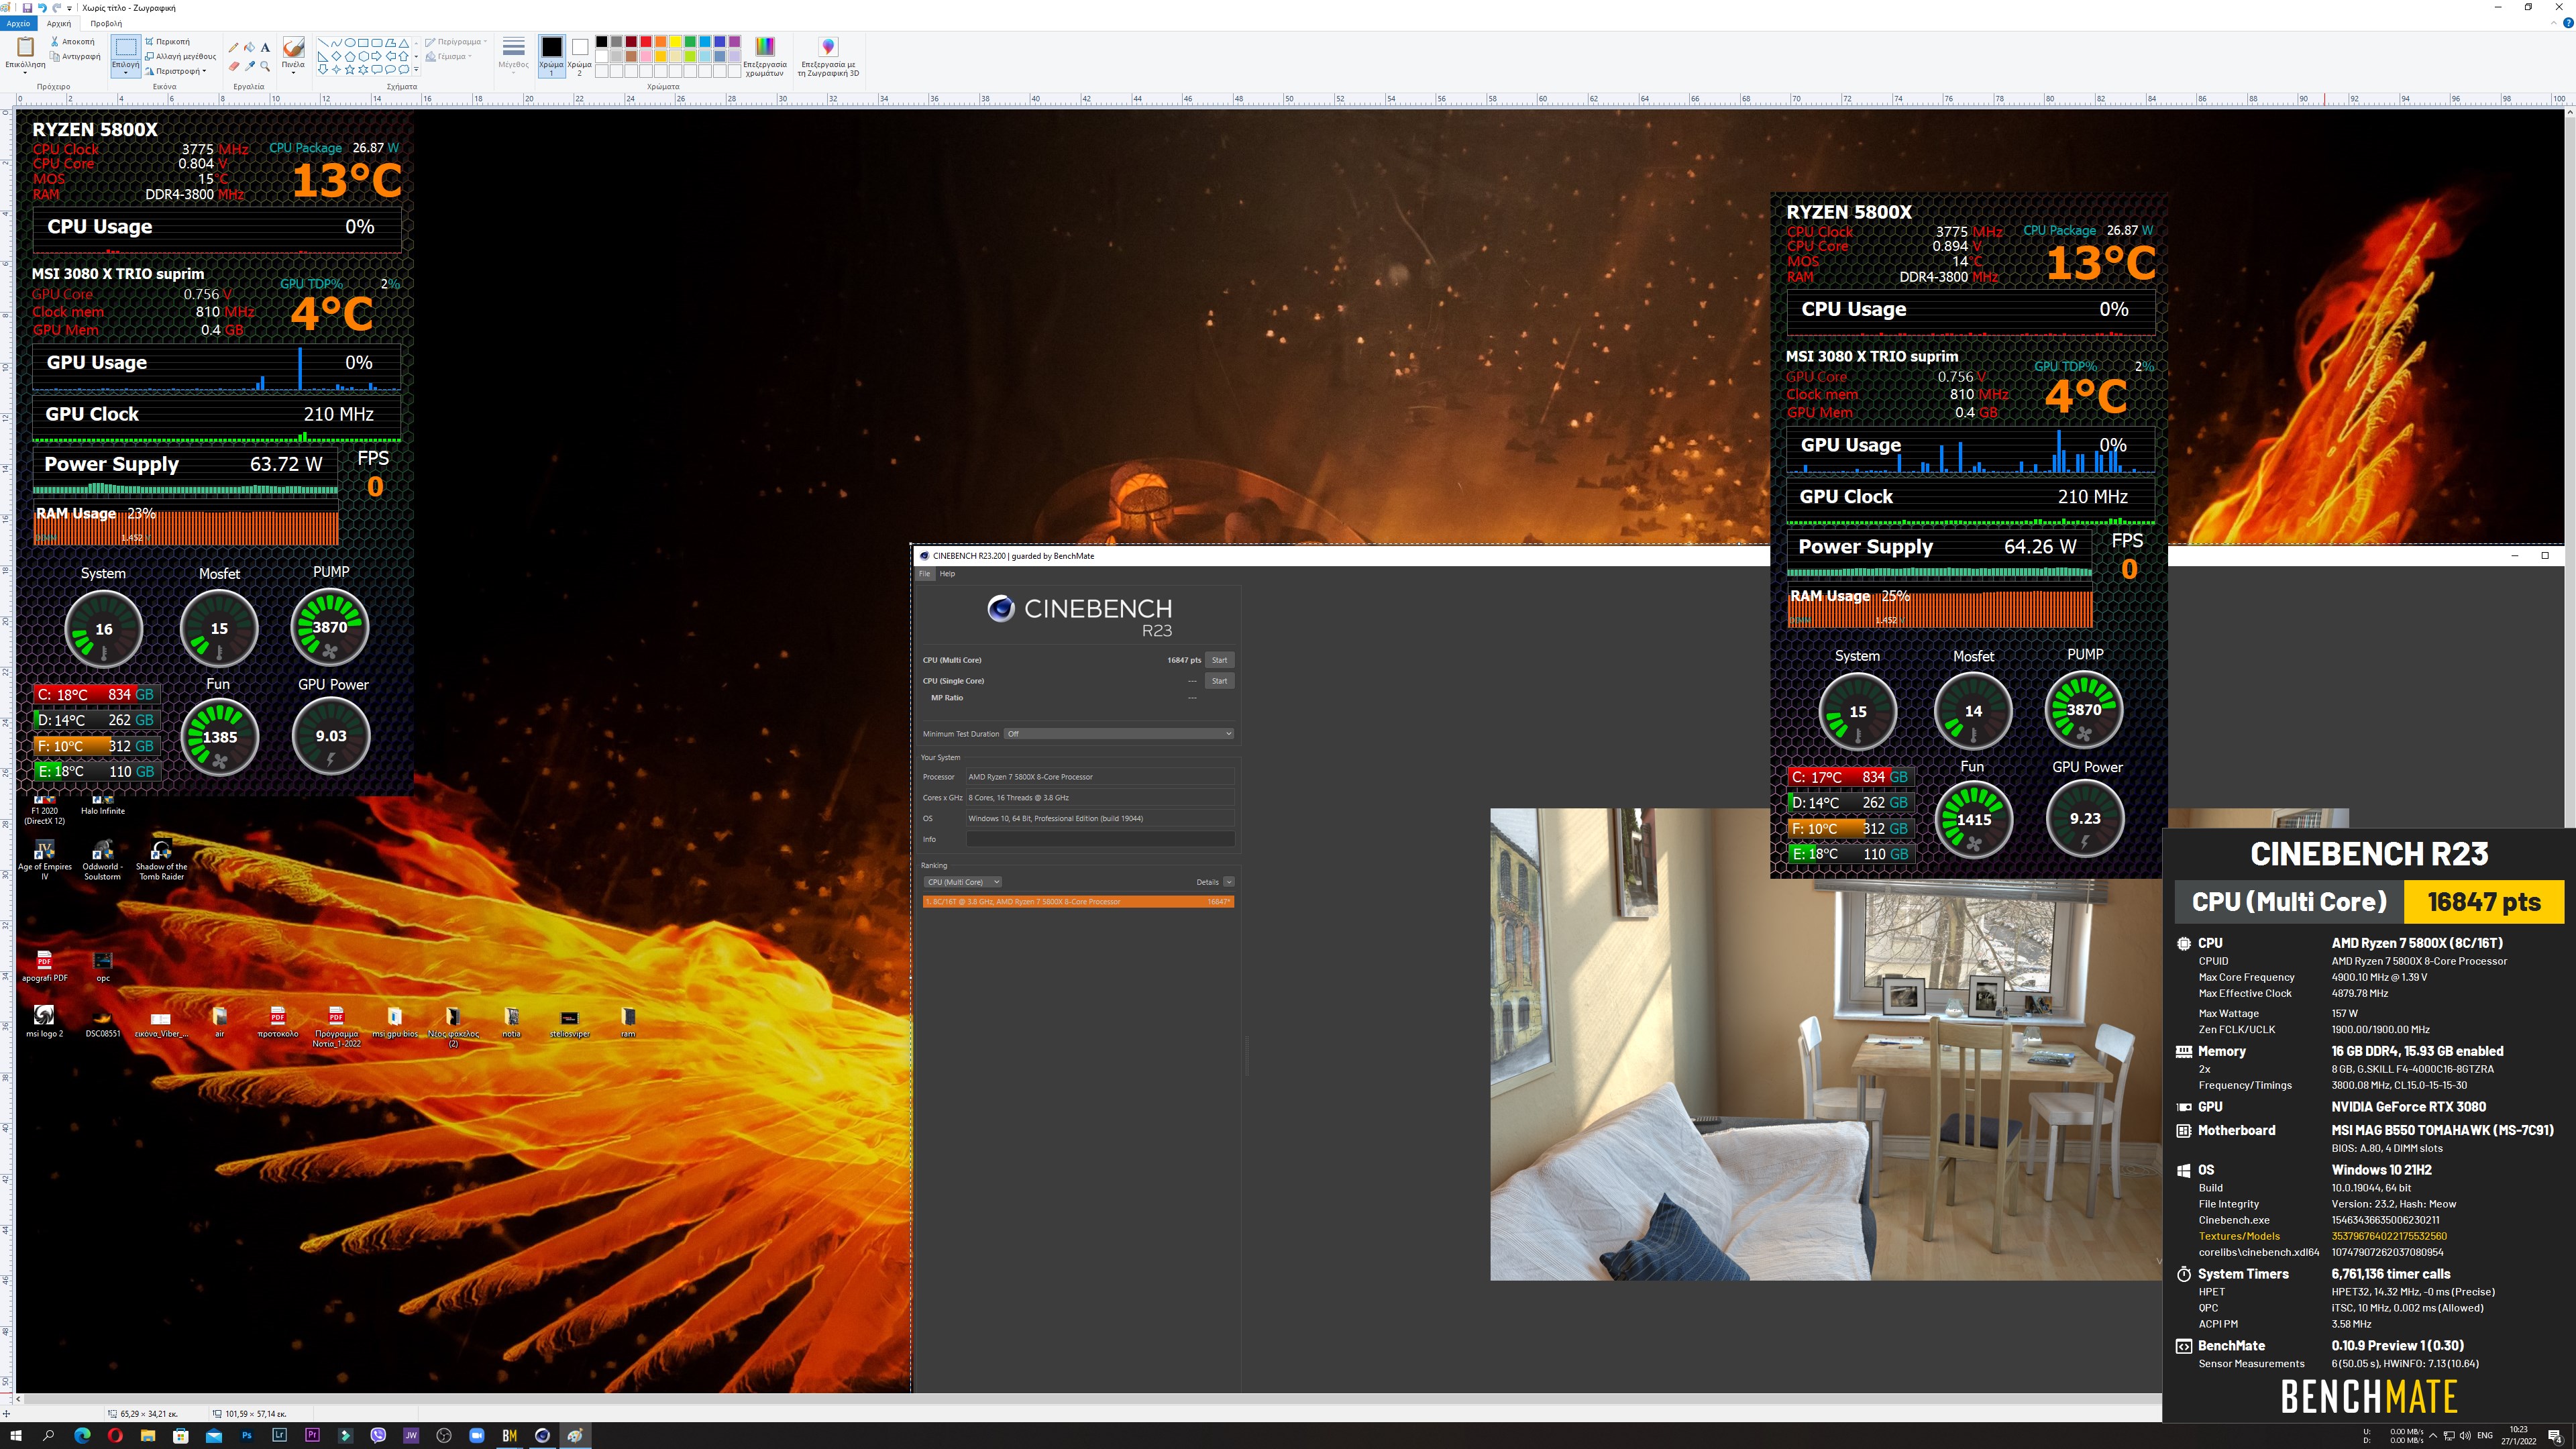This screenshot has width=2576, height=1449.
Task: Select the Pencil tool
Action: [233, 47]
